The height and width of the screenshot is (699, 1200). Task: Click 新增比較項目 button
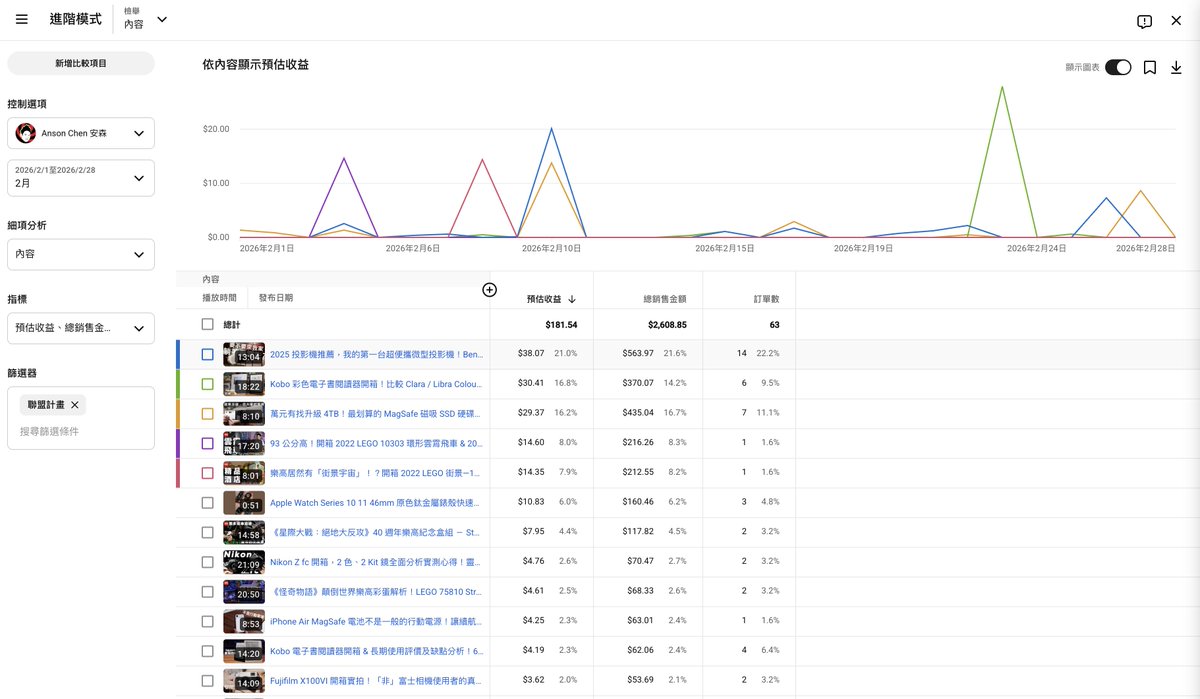tap(81, 63)
